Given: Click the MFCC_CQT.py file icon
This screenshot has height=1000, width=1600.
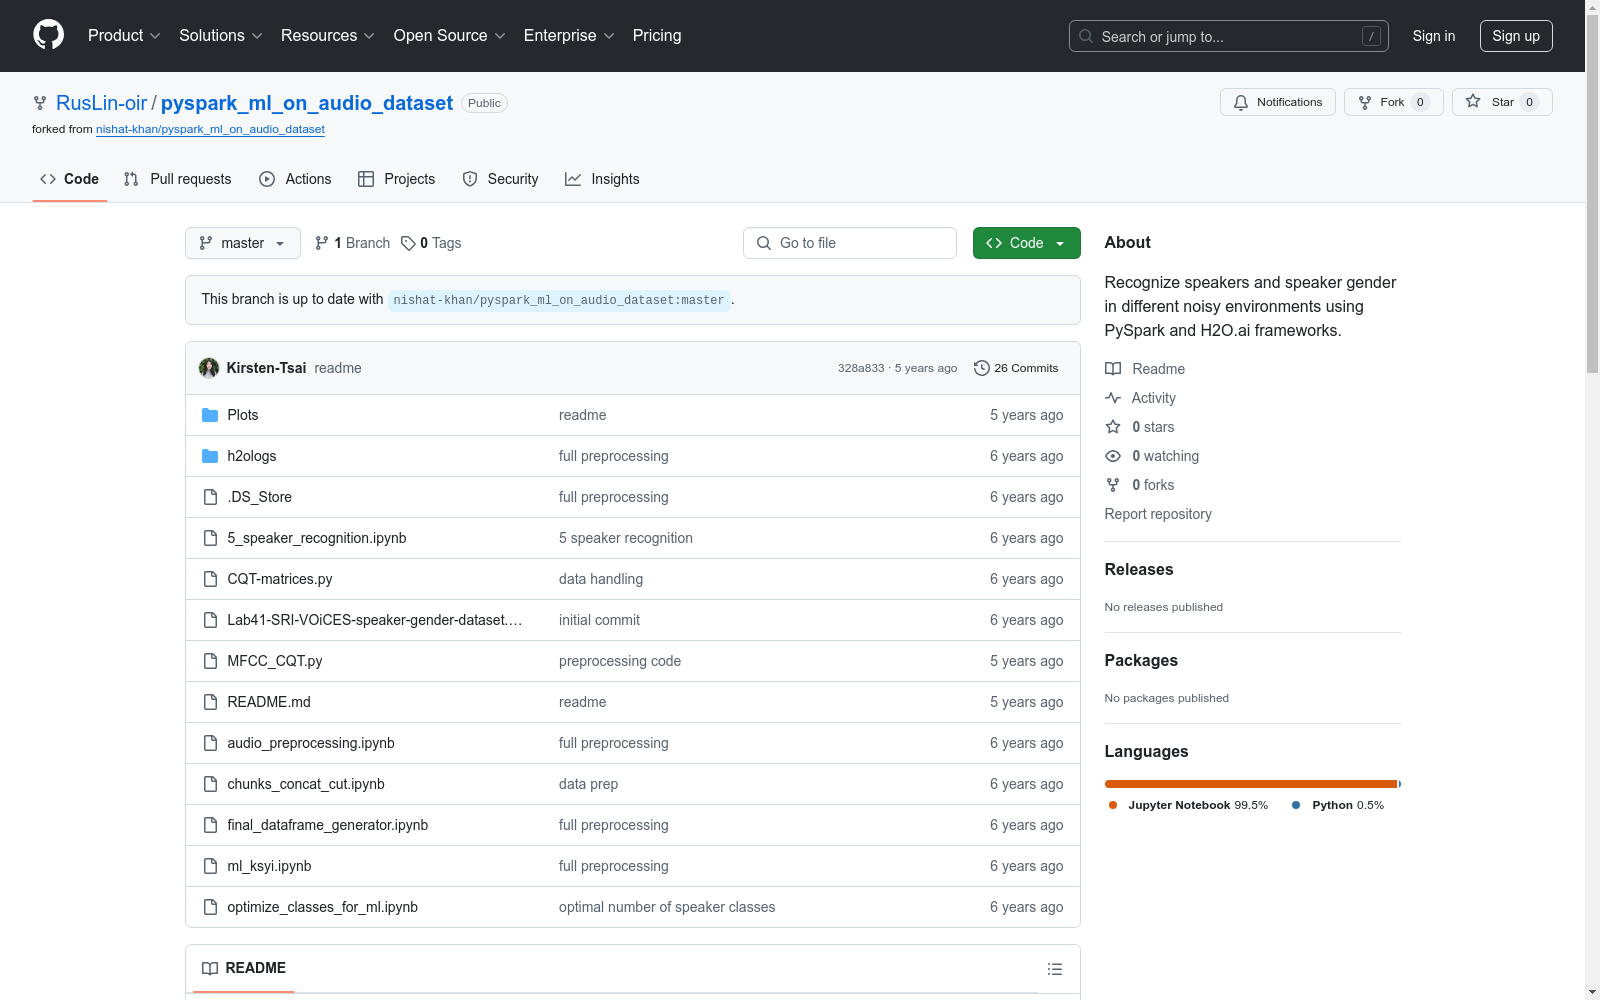Looking at the screenshot, I should click(210, 661).
